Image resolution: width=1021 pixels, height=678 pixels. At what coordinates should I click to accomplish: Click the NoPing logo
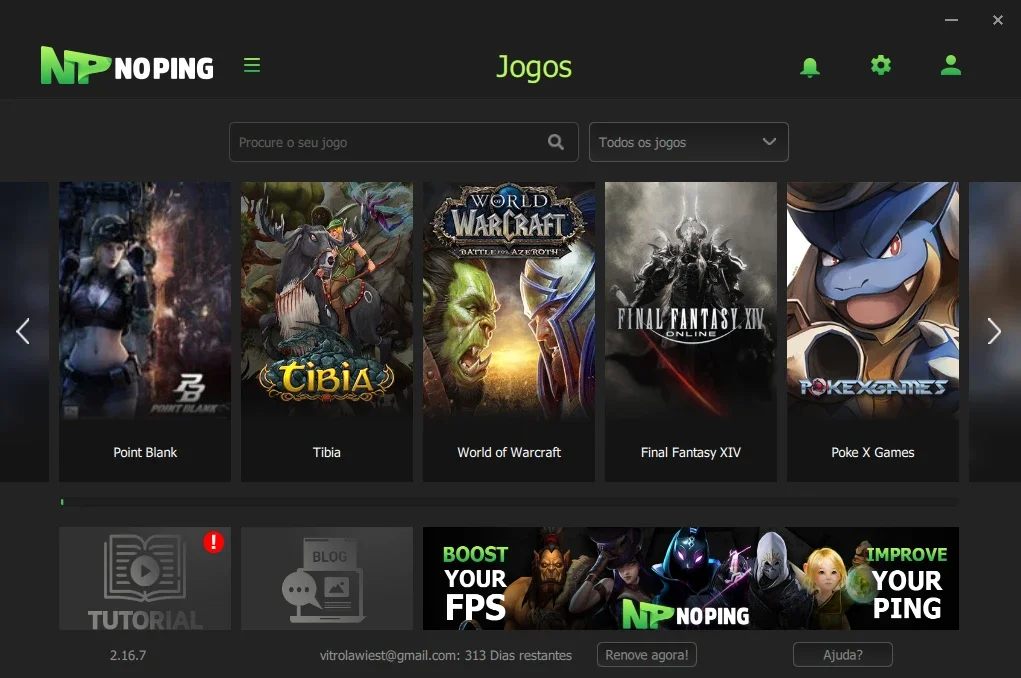click(x=127, y=65)
